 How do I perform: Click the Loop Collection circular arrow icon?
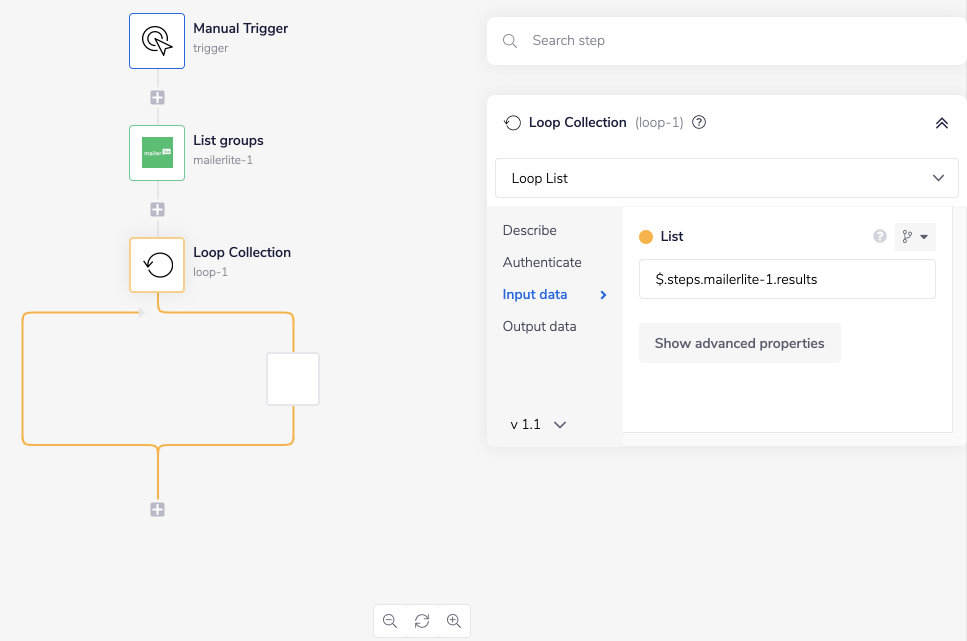(x=157, y=265)
